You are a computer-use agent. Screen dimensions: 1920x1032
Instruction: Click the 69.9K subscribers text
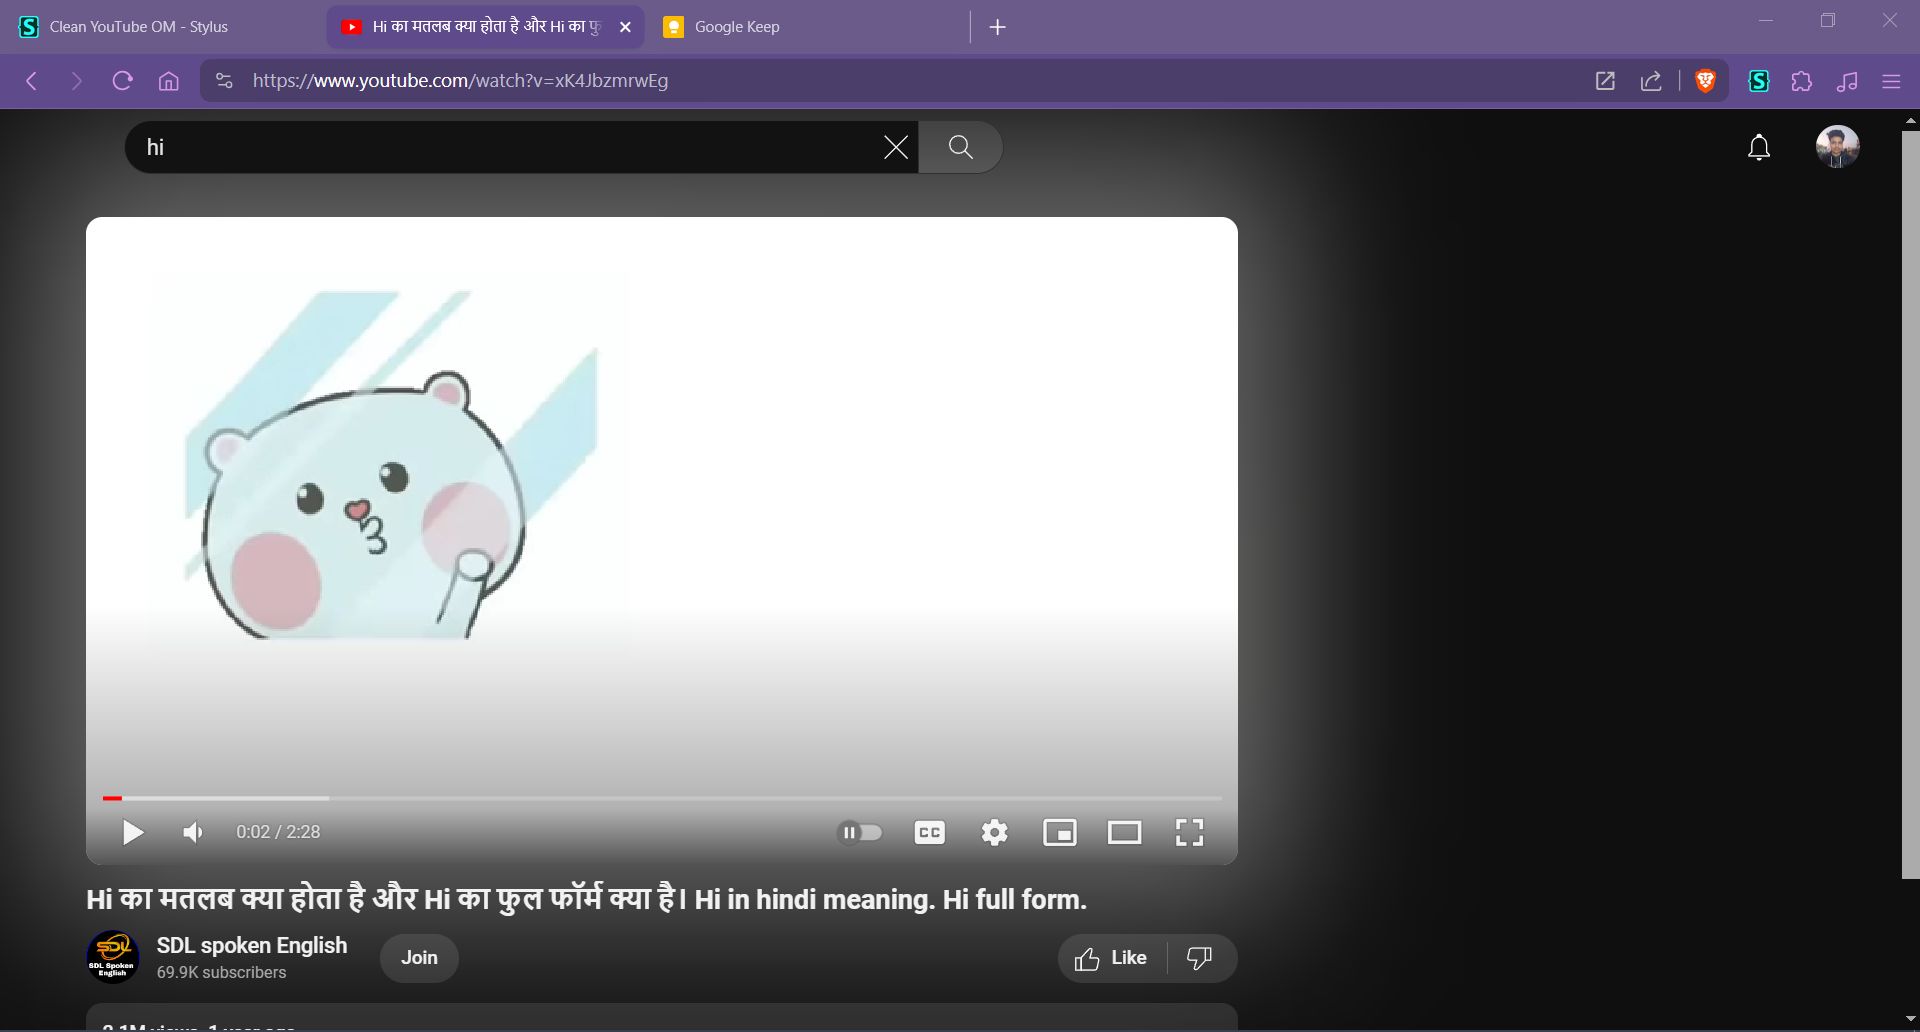coord(221,972)
